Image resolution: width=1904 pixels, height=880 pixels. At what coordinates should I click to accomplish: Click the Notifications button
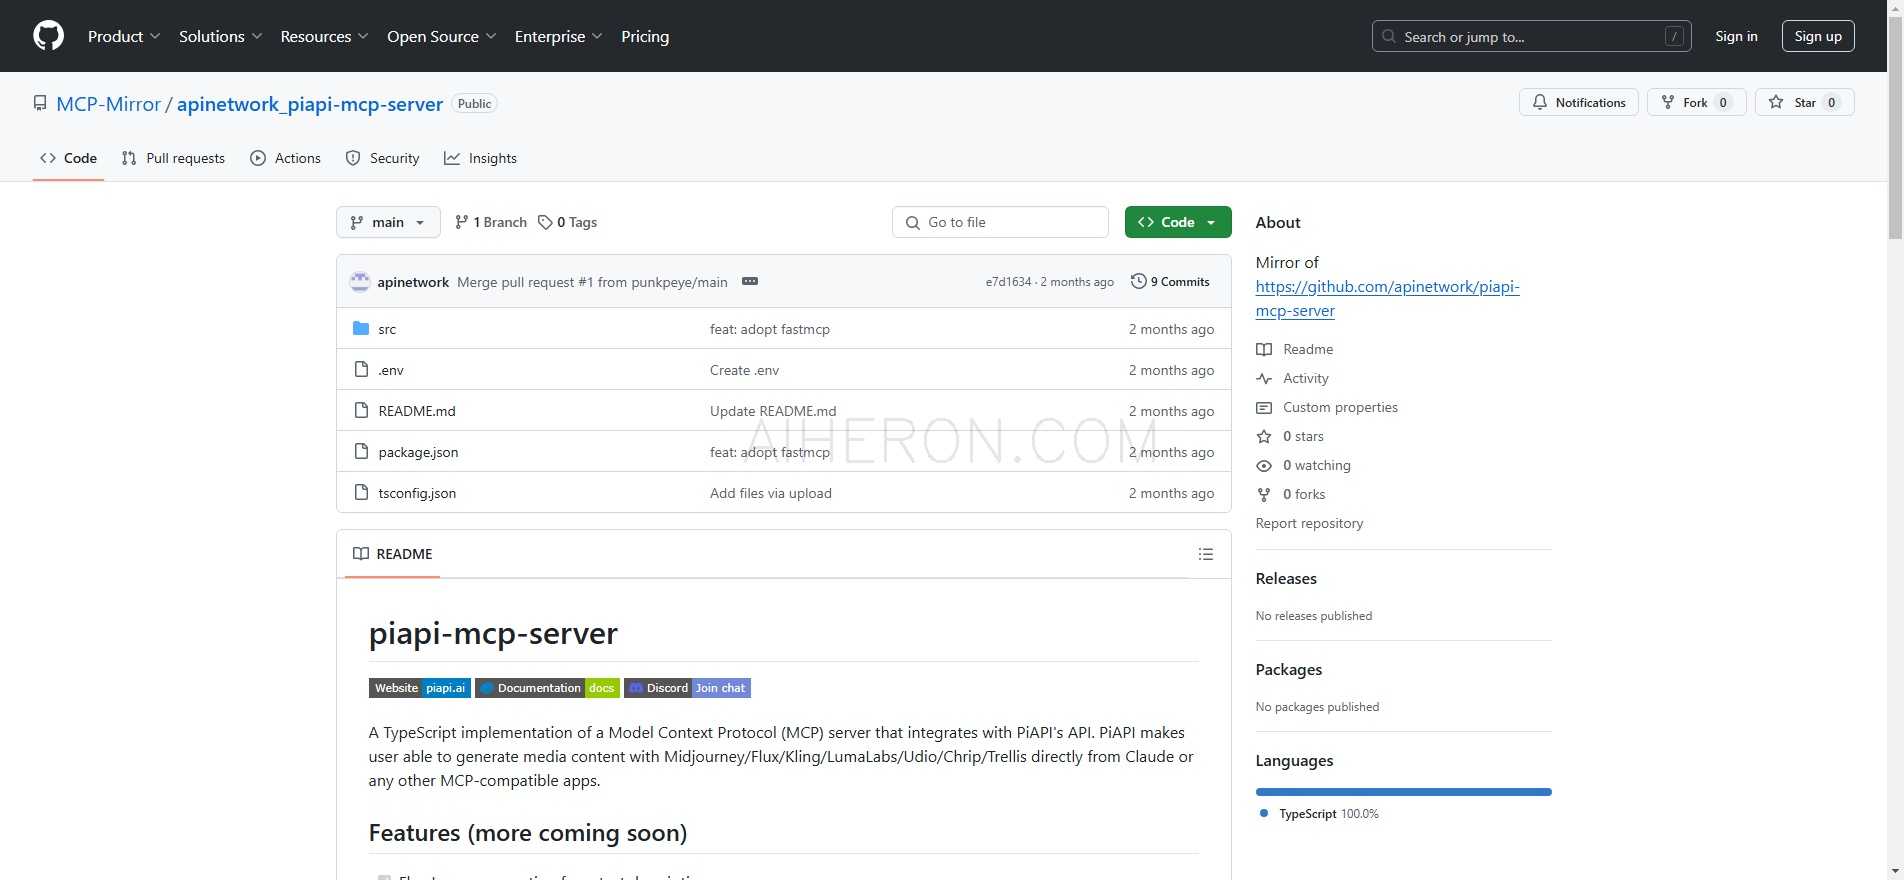1579,102
